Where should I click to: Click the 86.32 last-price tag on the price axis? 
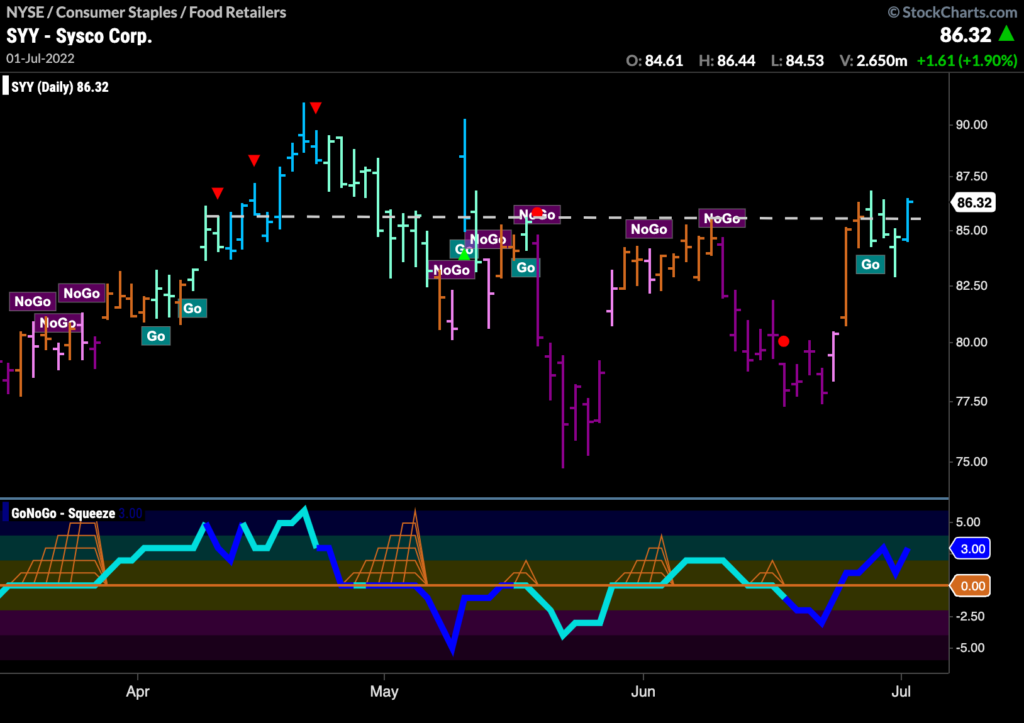[x=972, y=202]
